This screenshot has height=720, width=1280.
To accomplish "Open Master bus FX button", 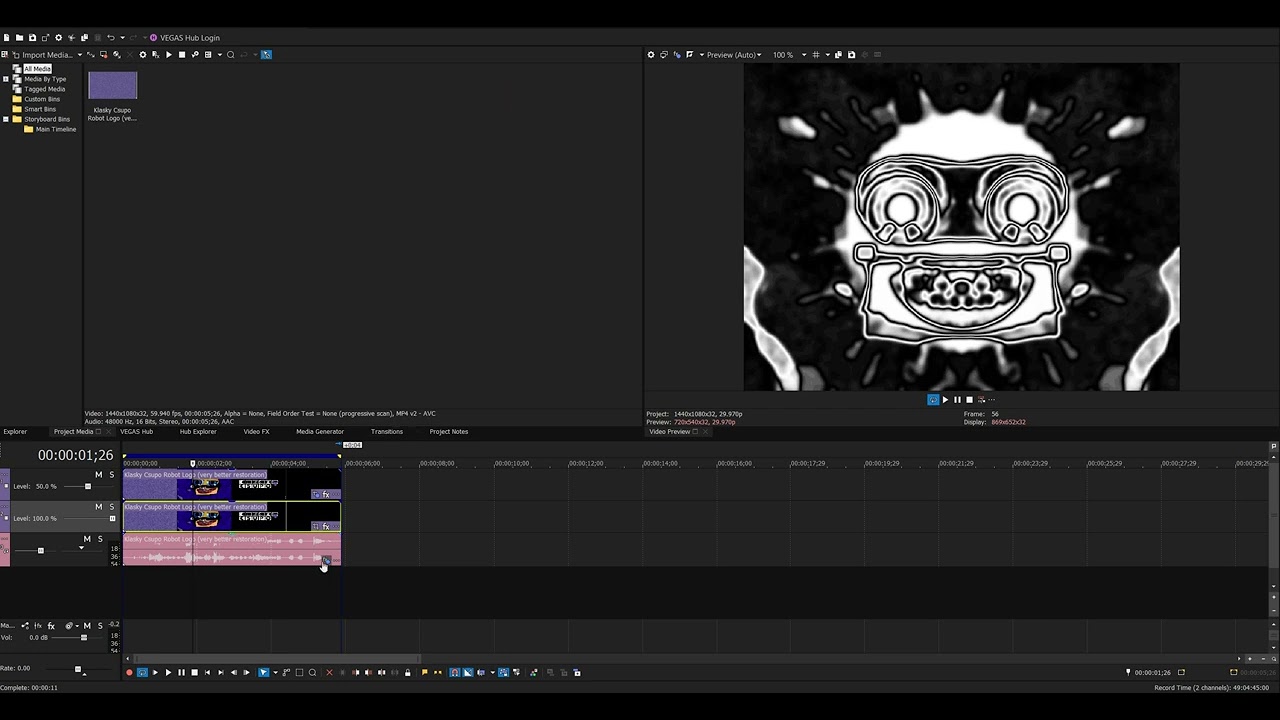I will (51, 626).
